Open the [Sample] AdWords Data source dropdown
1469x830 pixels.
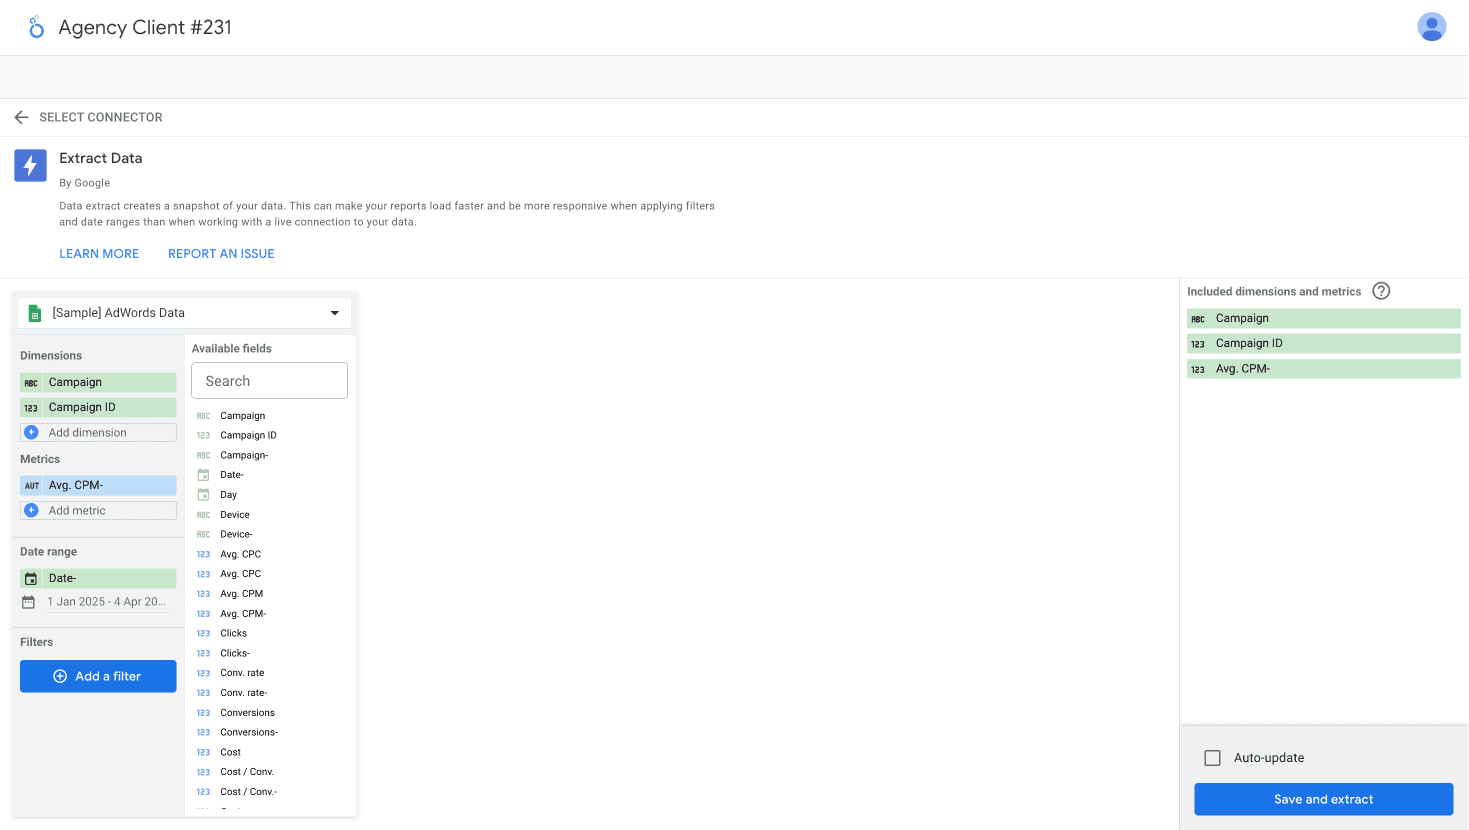334,312
